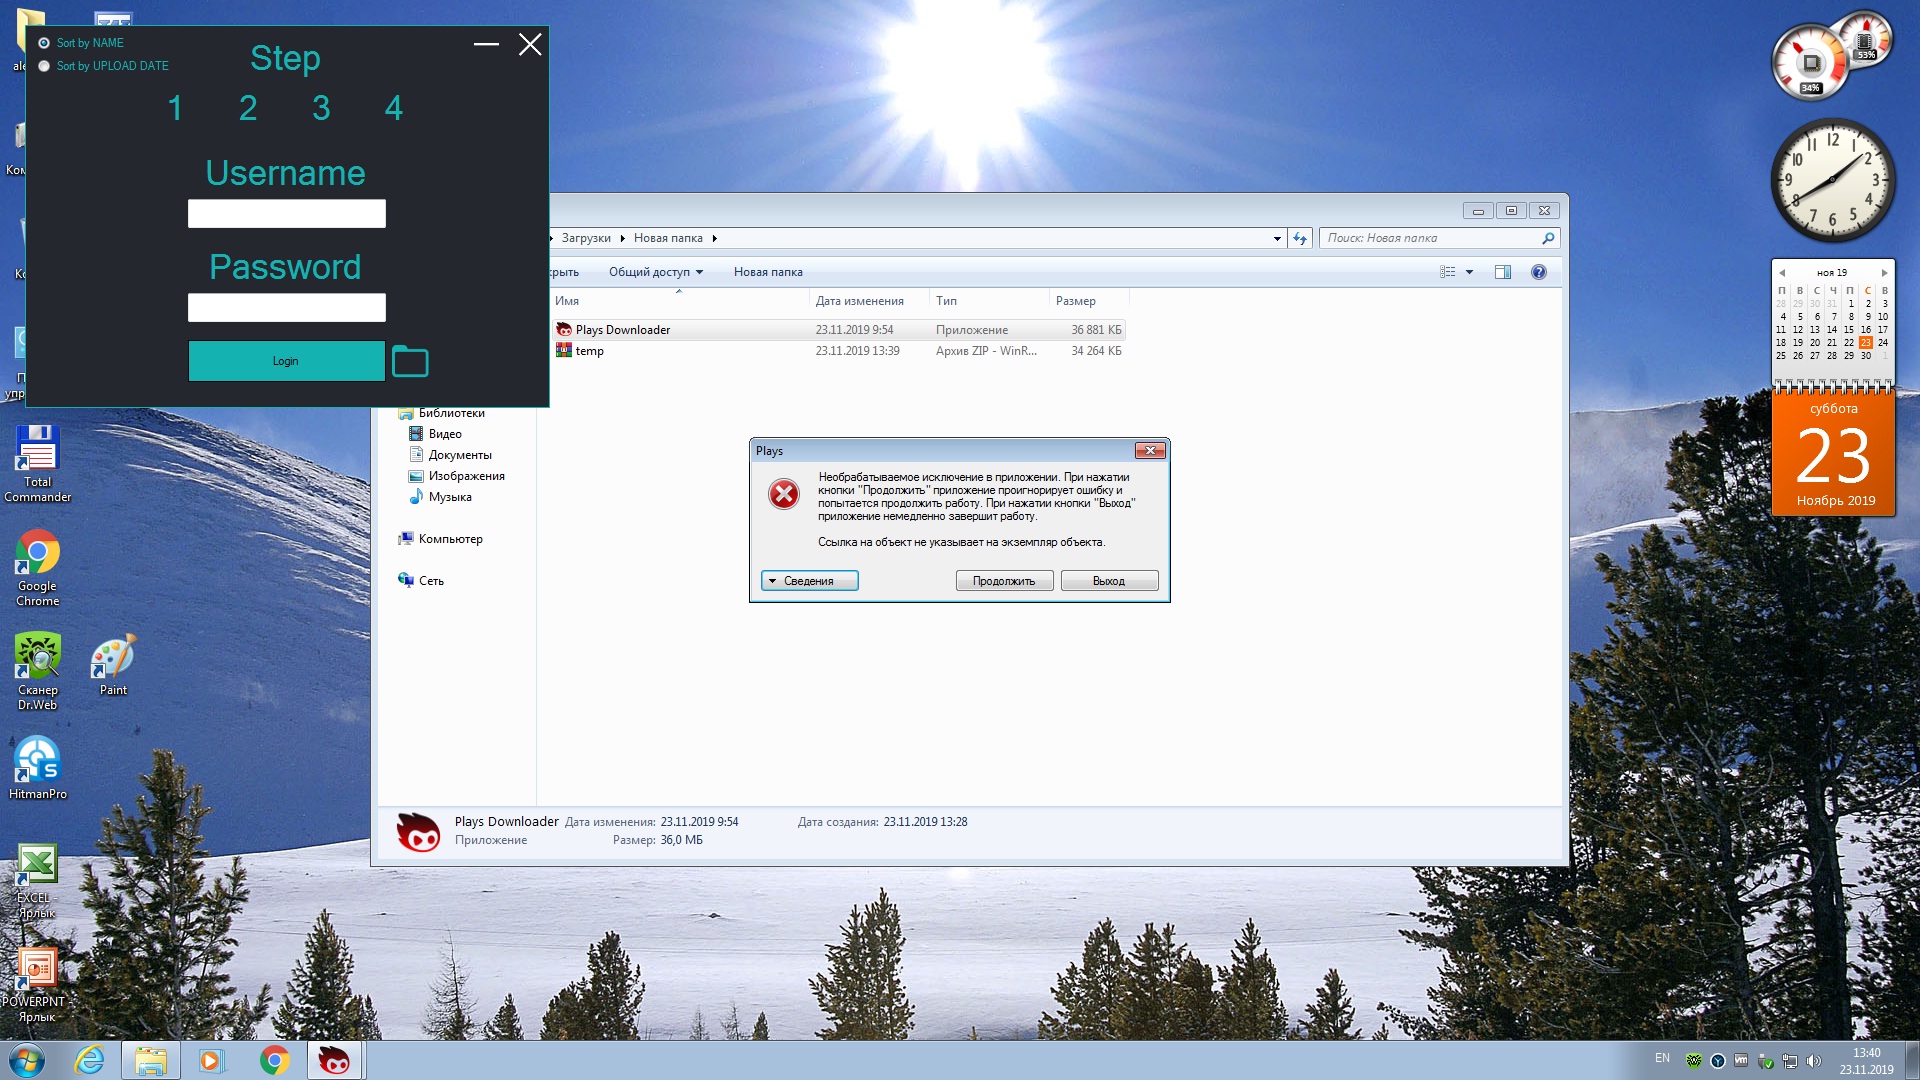The height and width of the screenshot is (1080, 1920).
Task: Expand the Сведения details dropdown button
Action: click(809, 581)
